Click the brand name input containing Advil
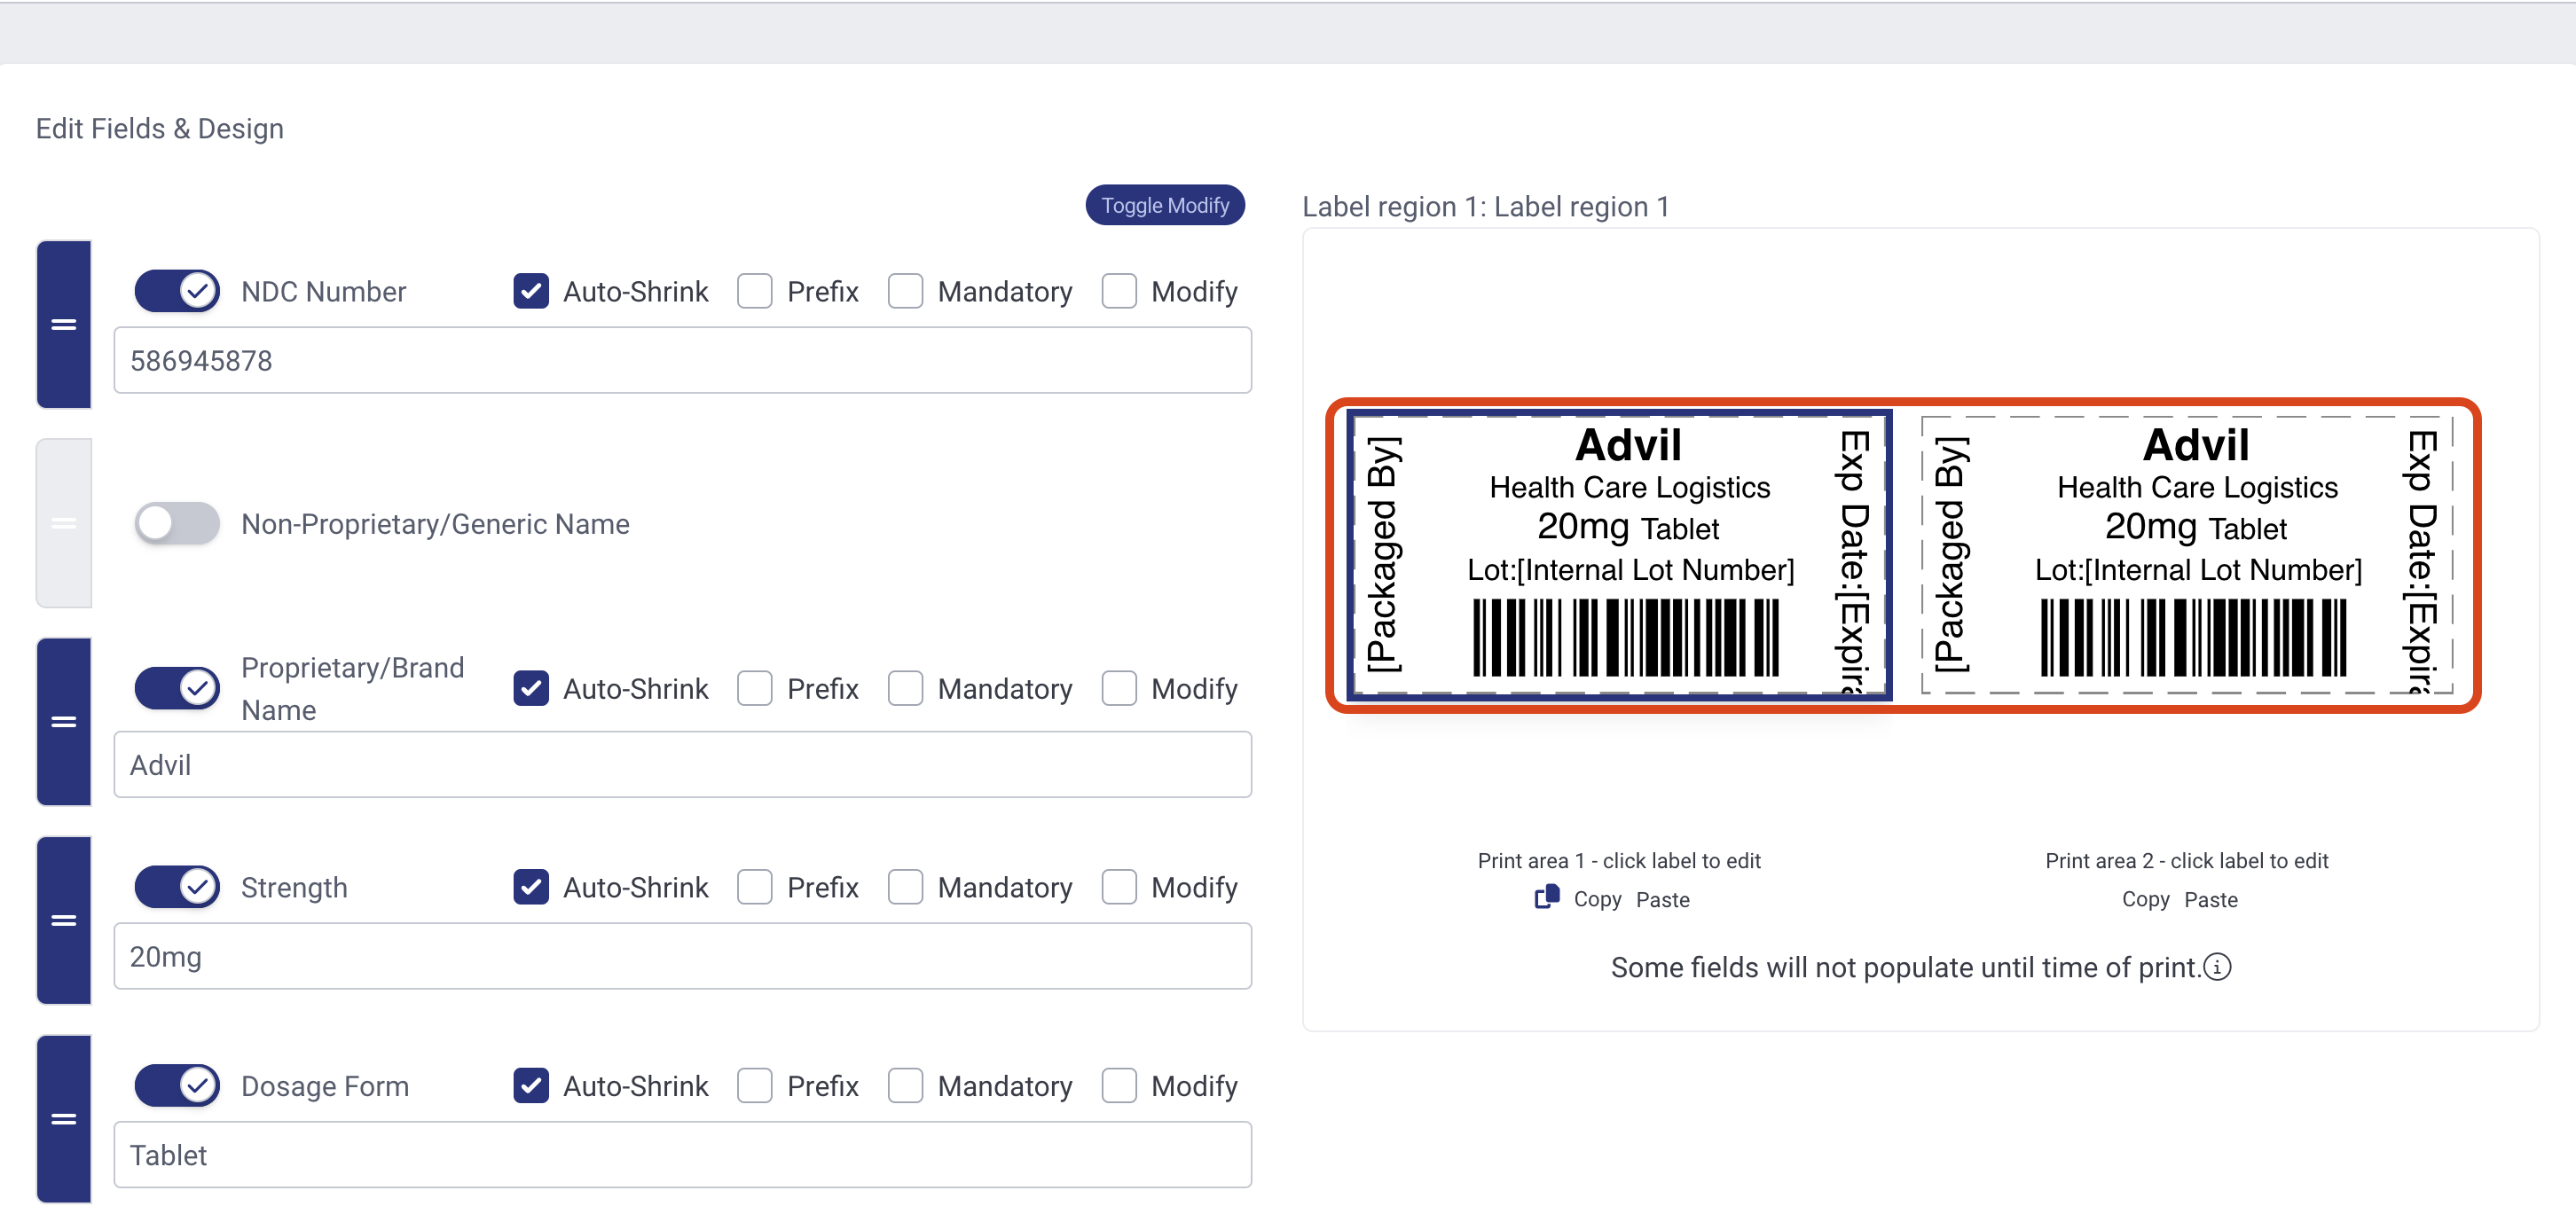The height and width of the screenshot is (1222, 2576). [x=682, y=764]
